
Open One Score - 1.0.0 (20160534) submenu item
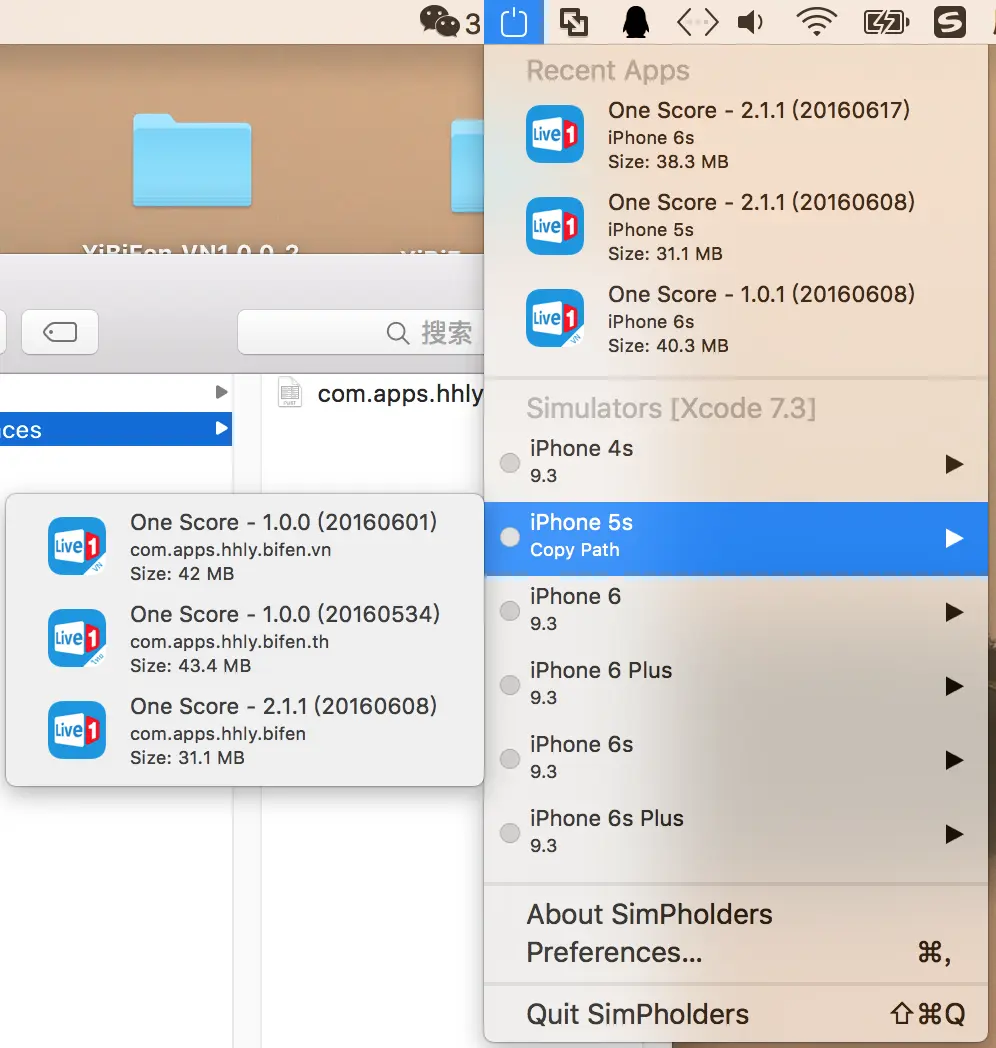coord(245,638)
